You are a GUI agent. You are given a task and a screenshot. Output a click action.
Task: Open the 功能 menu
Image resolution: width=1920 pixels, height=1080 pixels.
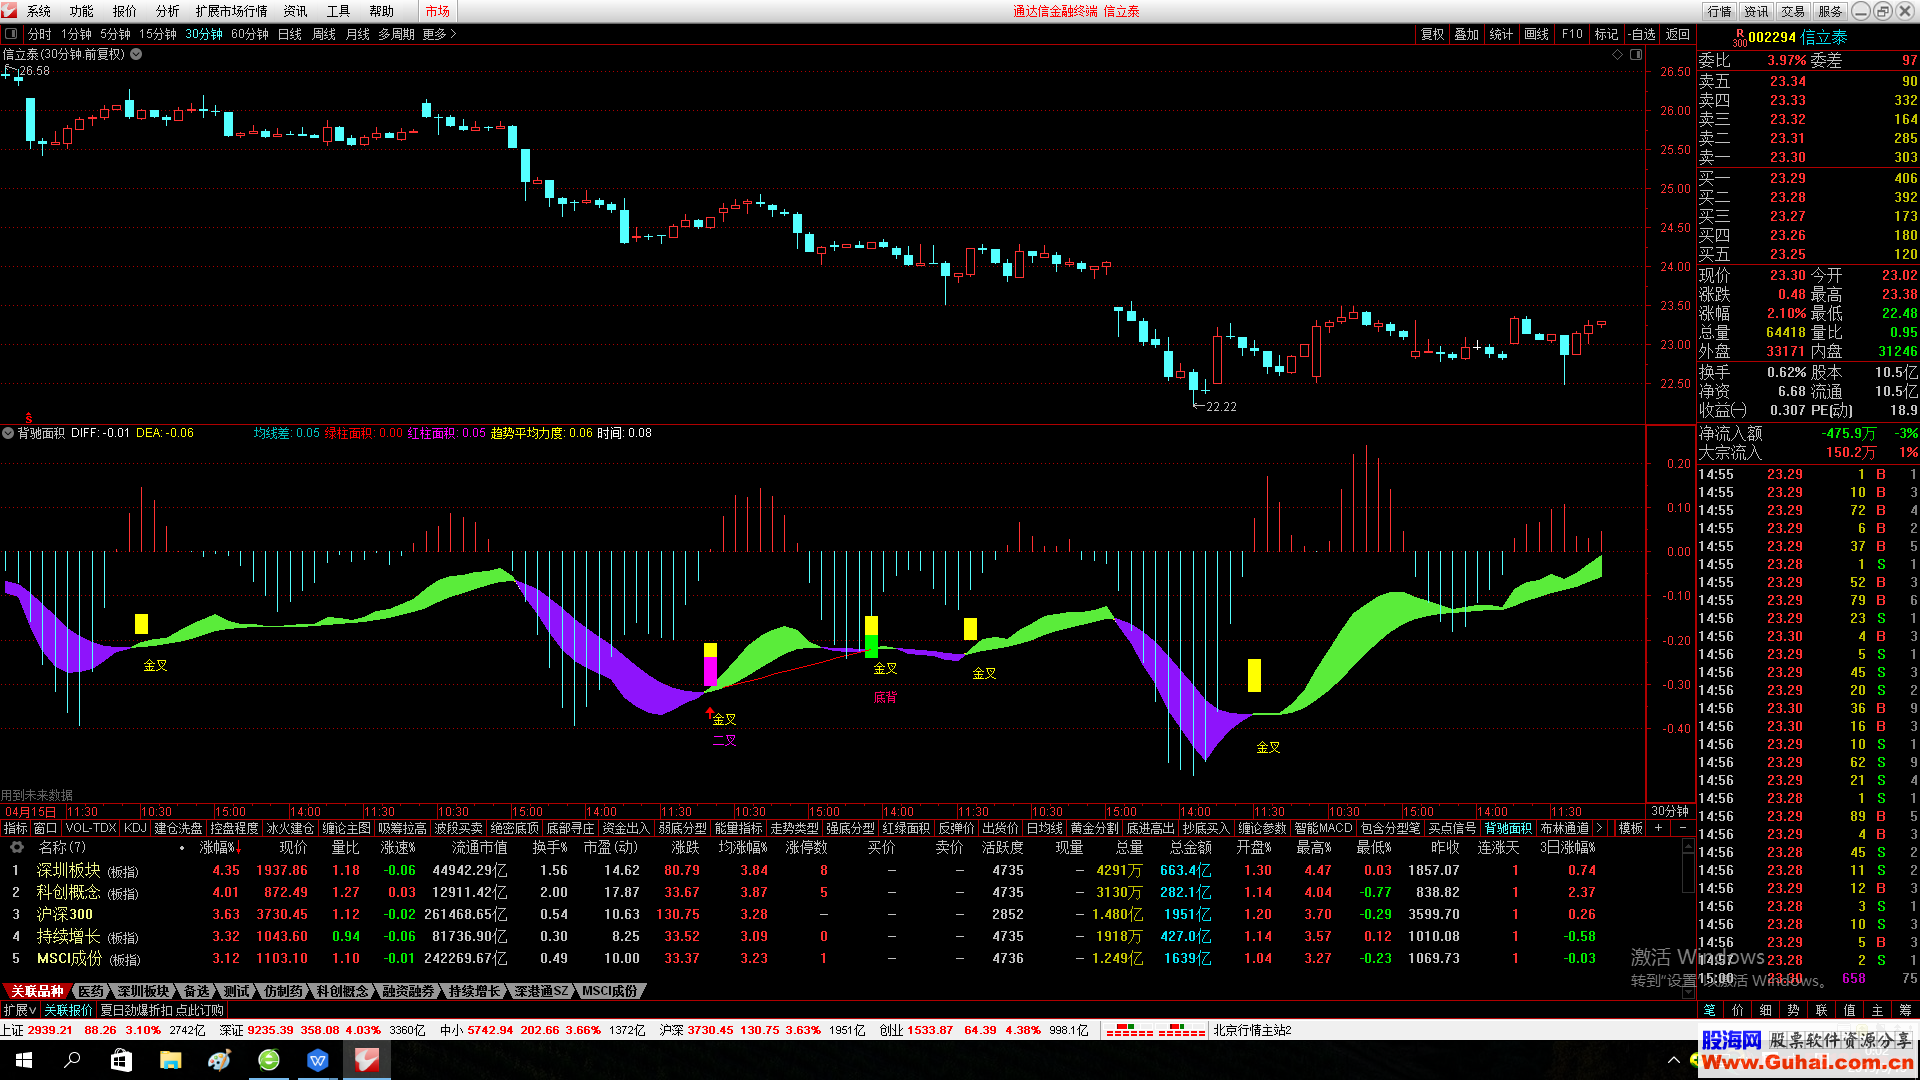click(x=81, y=11)
